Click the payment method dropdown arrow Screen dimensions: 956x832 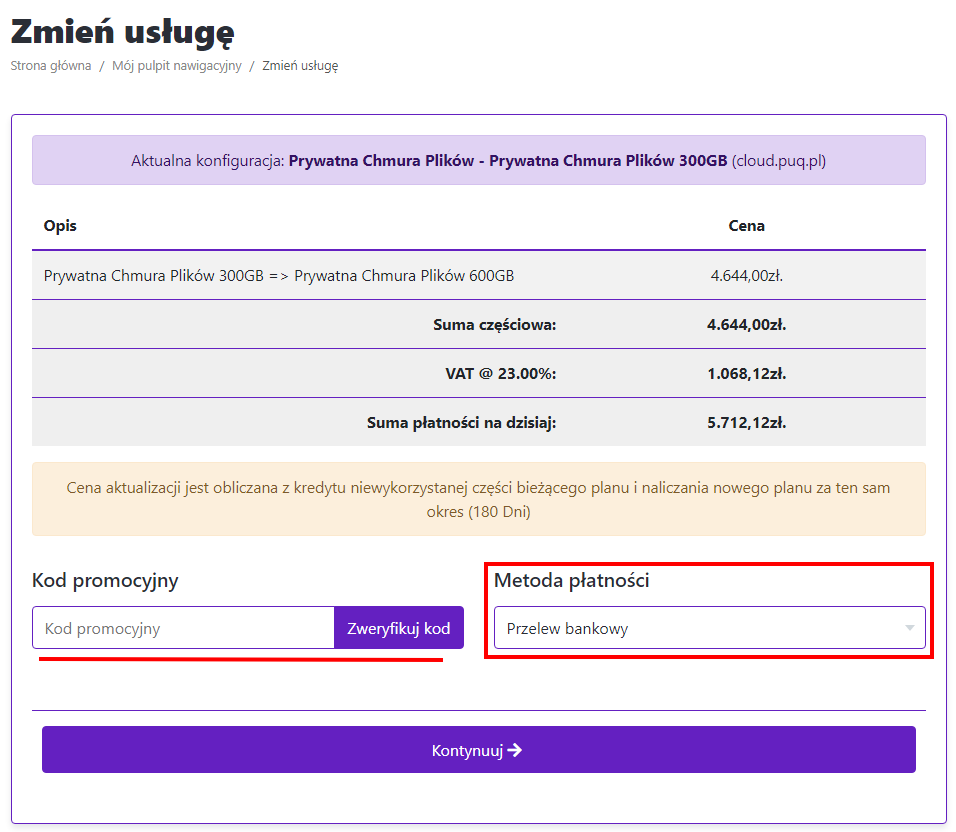click(909, 628)
